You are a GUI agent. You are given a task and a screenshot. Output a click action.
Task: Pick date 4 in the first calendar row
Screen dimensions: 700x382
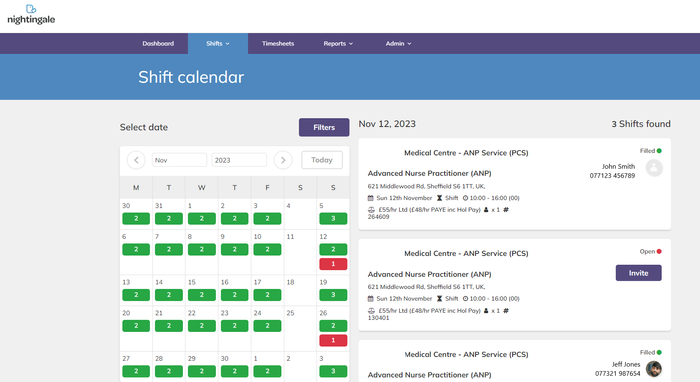coord(288,206)
